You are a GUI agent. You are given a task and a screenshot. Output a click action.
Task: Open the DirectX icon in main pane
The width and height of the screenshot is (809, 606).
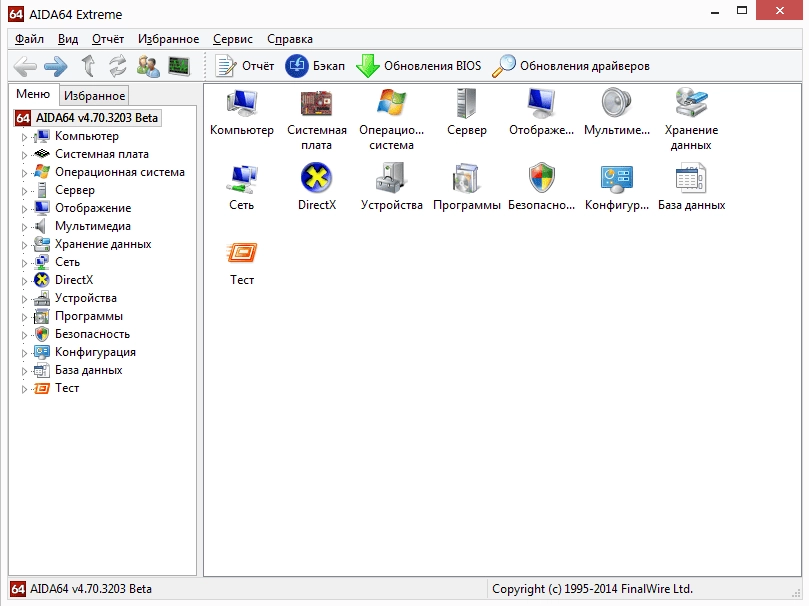316,178
